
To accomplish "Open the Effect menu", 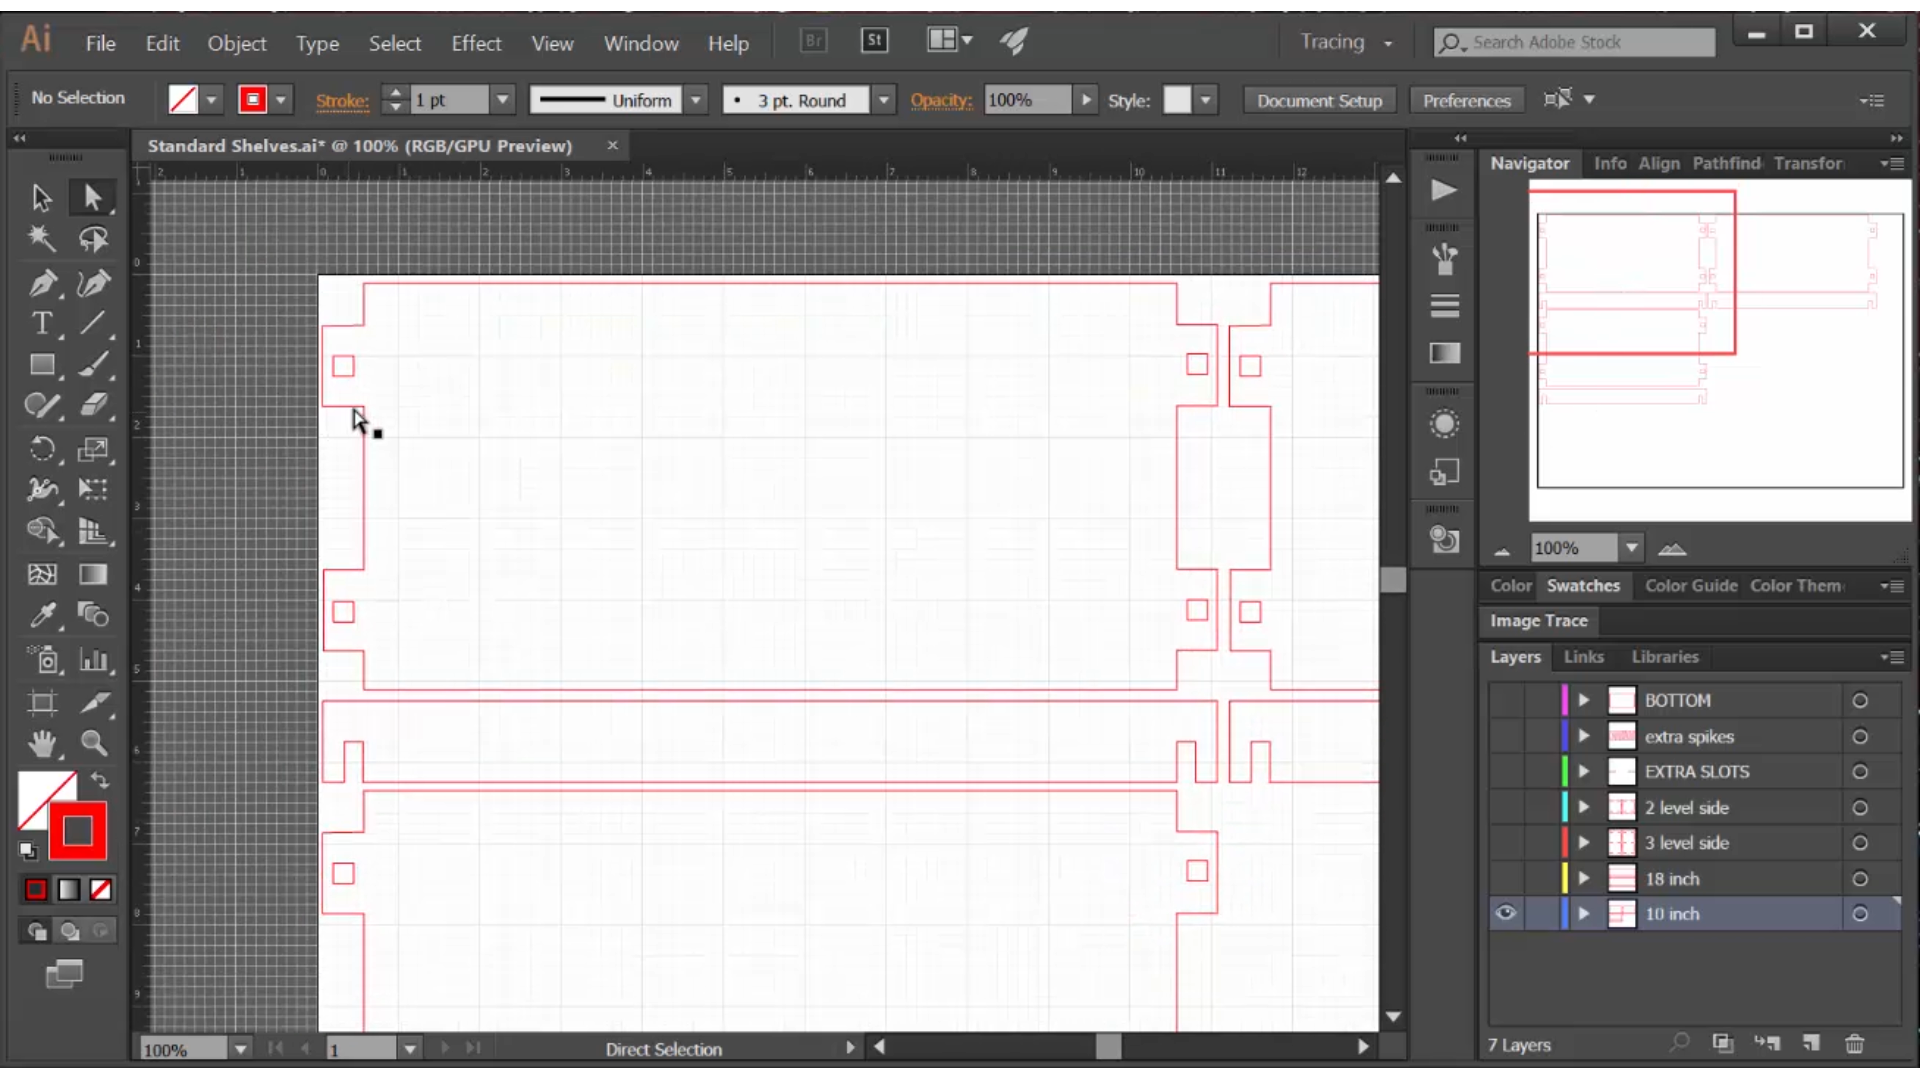I will pos(475,44).
